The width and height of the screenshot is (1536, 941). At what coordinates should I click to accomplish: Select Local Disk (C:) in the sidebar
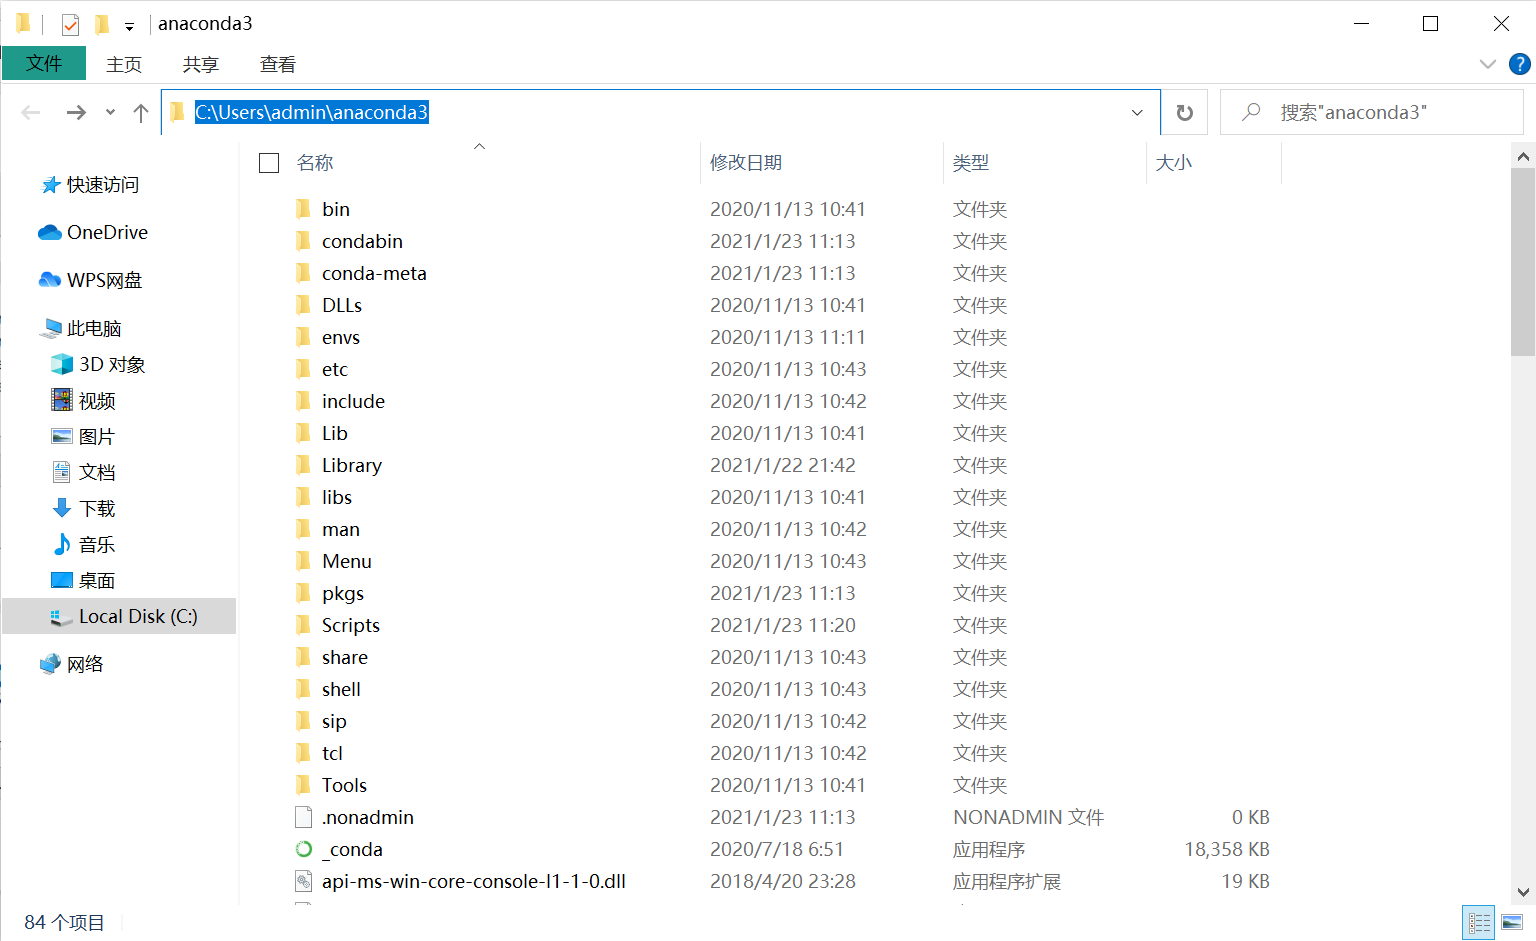(119, 616)
